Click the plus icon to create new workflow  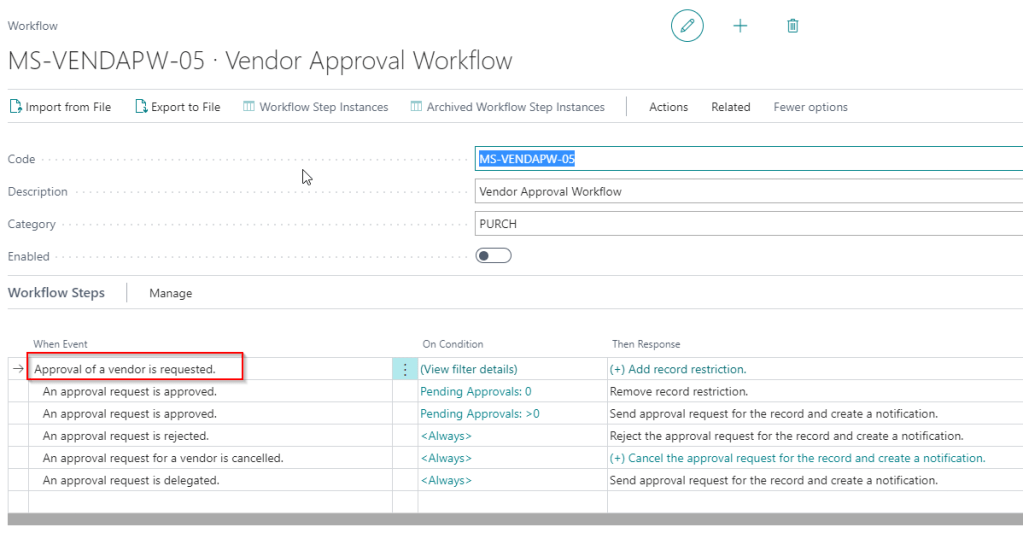pos(740,26)
